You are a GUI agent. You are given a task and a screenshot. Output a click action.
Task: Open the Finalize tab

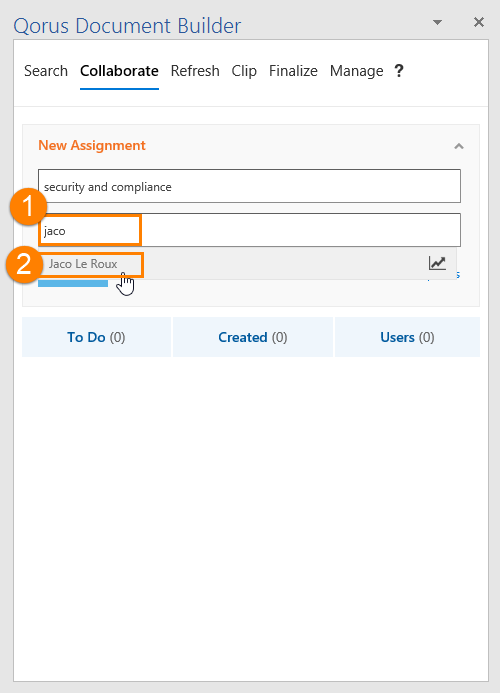293,71
